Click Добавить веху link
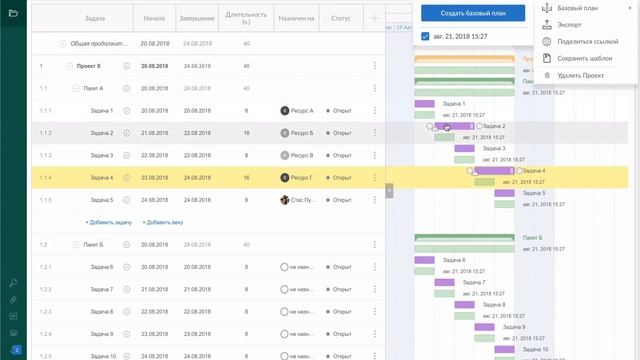This screenshot has height=360, width=640. tap(163, 222)
